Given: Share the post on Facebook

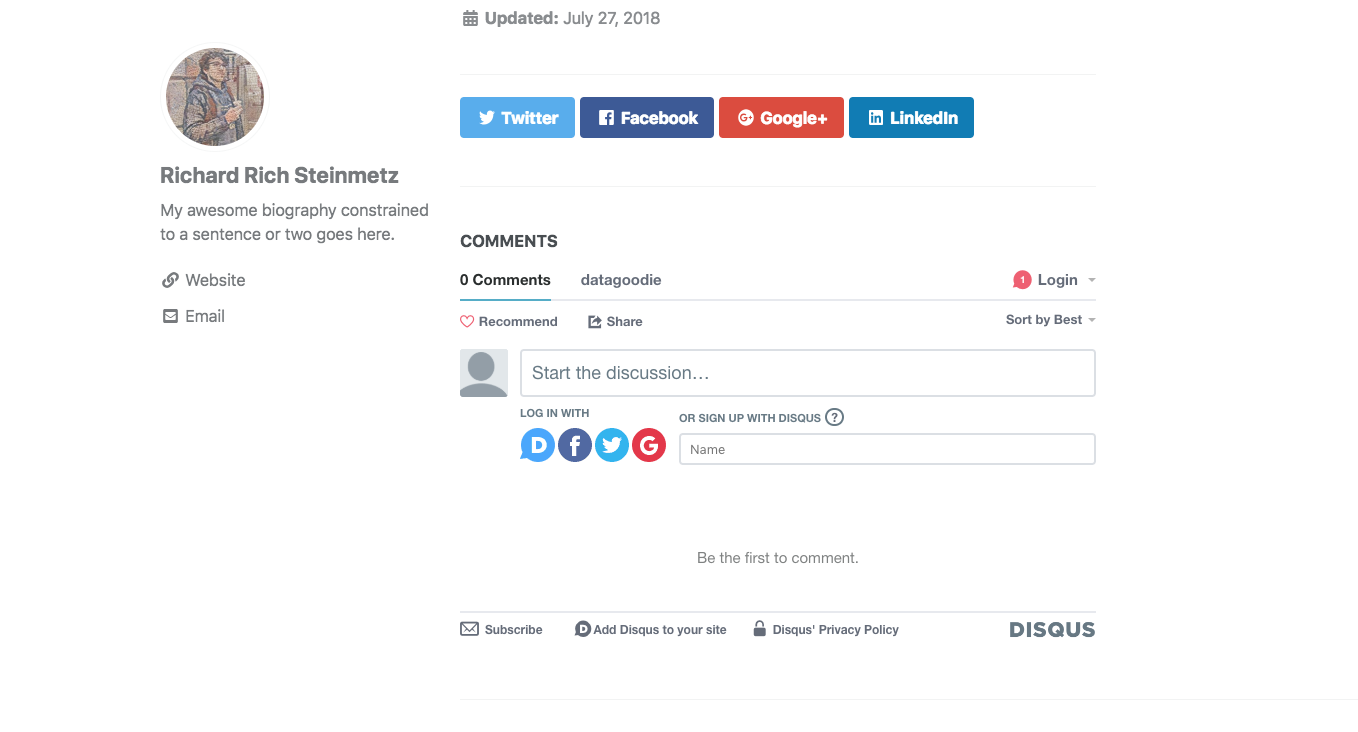Looking at the screenshot, I should coord(647,117).
